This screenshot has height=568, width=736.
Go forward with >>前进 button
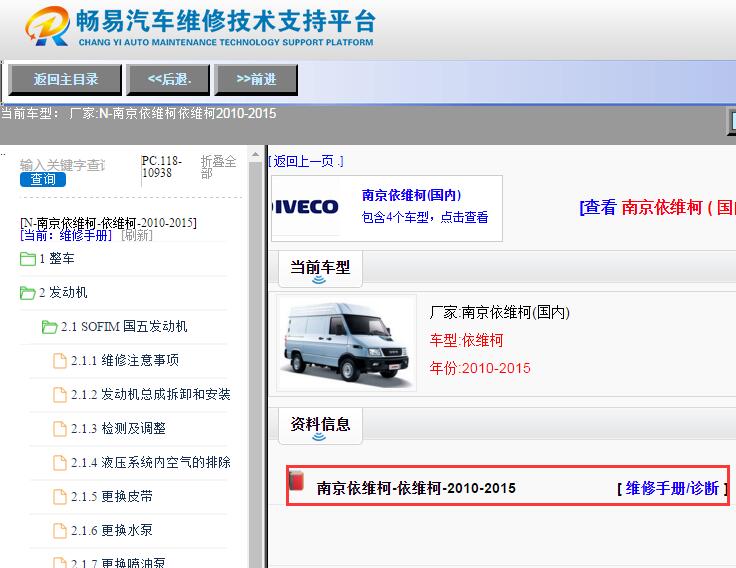(x=256, y=79)
